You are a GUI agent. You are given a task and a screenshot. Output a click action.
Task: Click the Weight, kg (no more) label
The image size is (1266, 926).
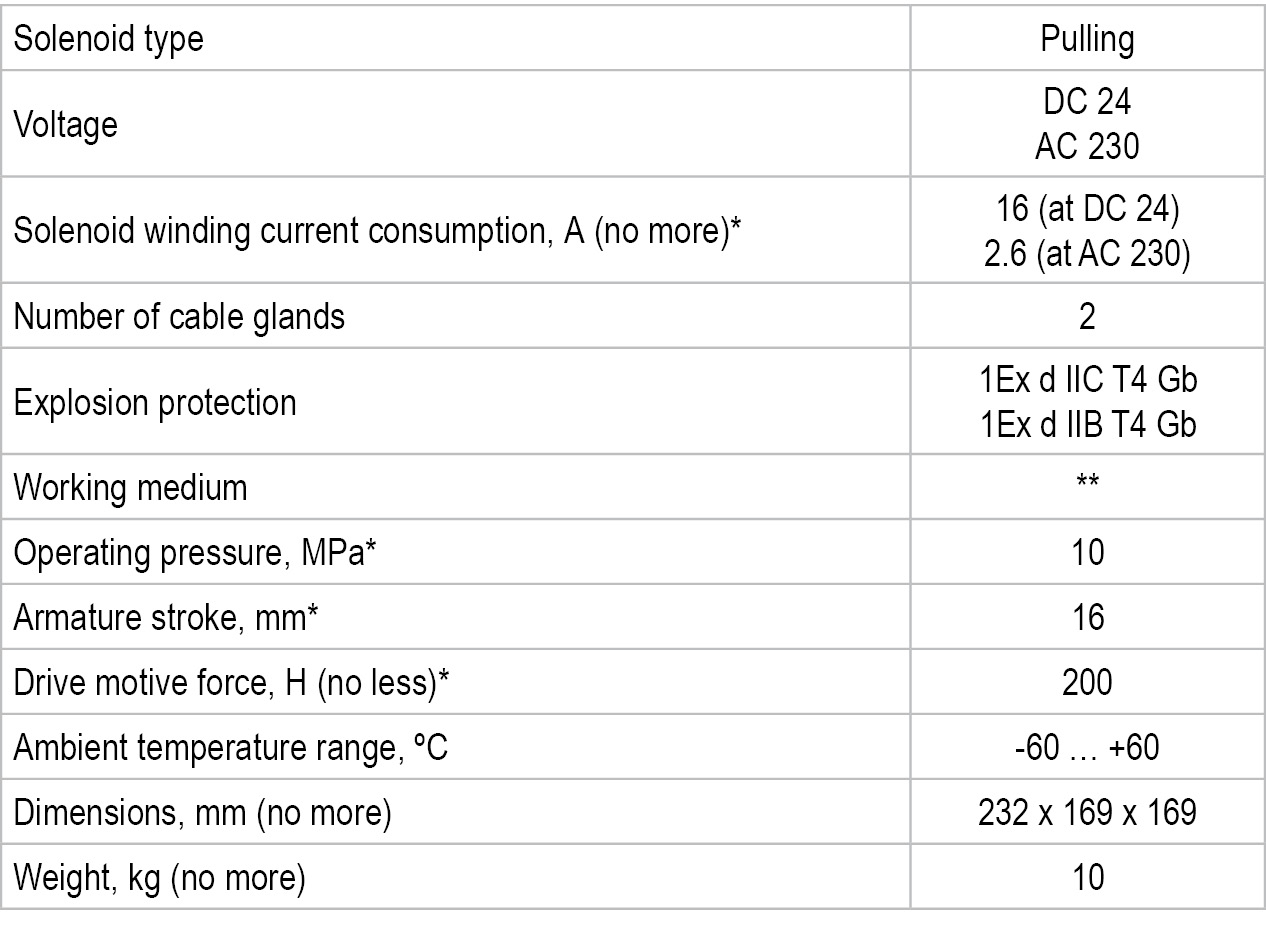pyautogui.click(x=159, y=878)
